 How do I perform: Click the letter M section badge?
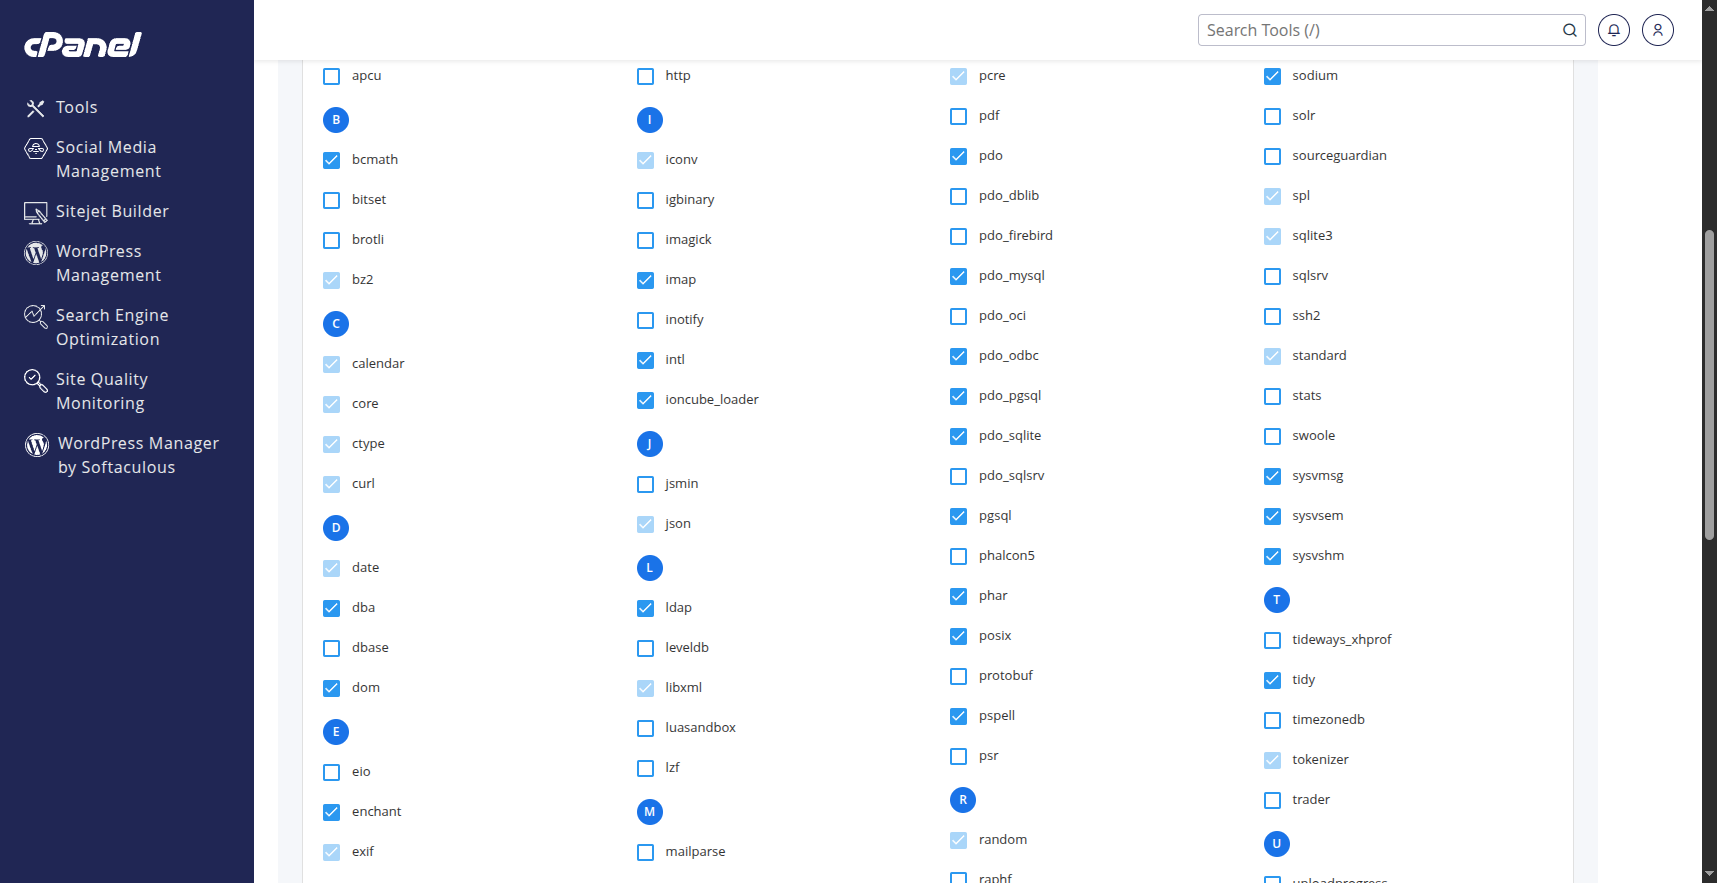coord(650,812)
